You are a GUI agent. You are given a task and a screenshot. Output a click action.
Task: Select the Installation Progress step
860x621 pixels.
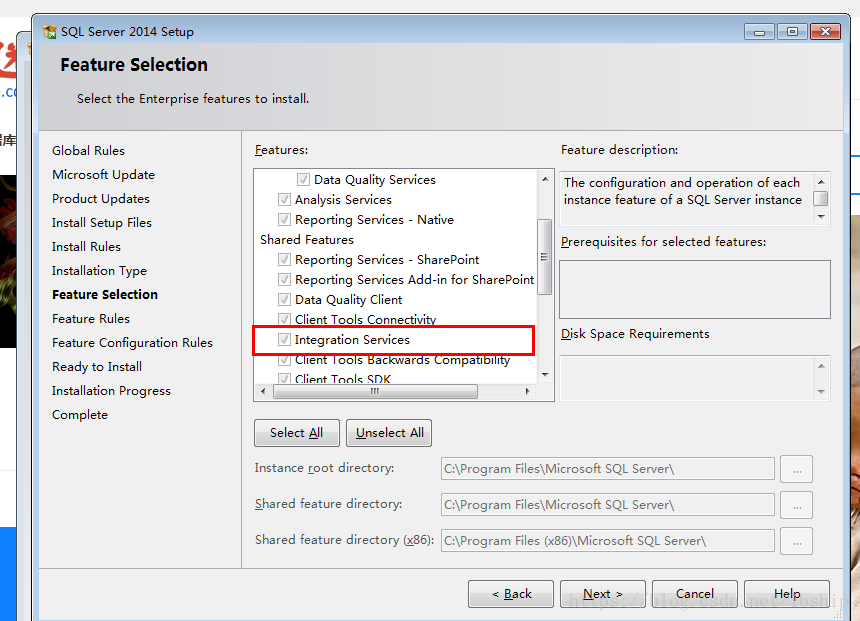pyautogui.click(x=111, y=391)
